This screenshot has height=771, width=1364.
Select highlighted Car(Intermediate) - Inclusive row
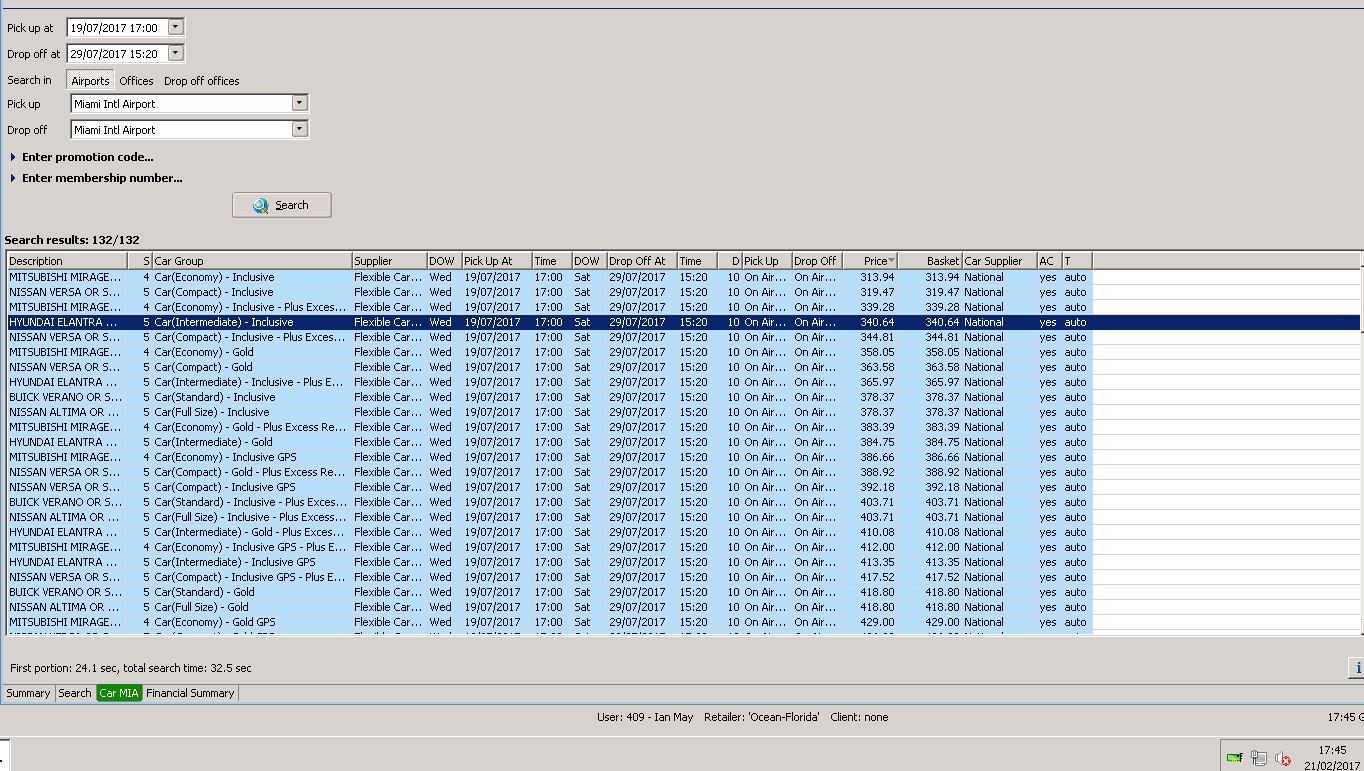(x=683, y=322)
